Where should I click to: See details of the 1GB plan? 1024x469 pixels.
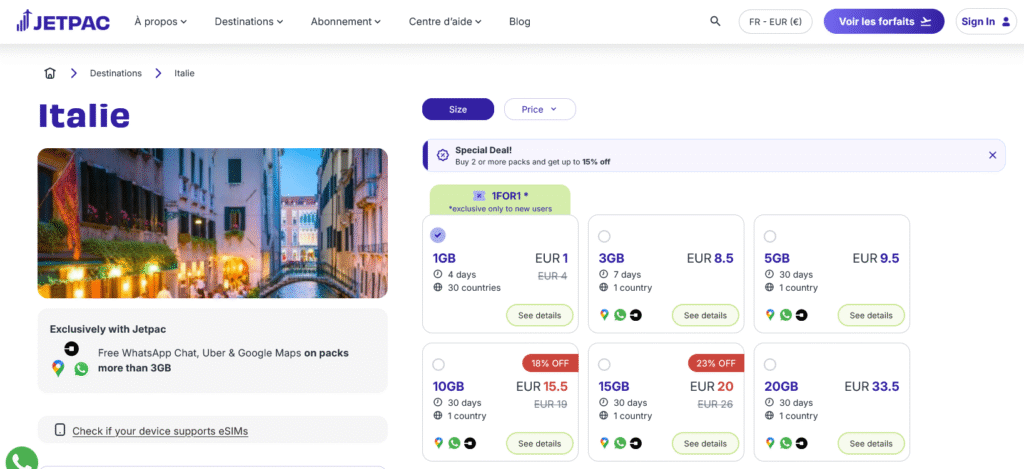click(539, 315)
